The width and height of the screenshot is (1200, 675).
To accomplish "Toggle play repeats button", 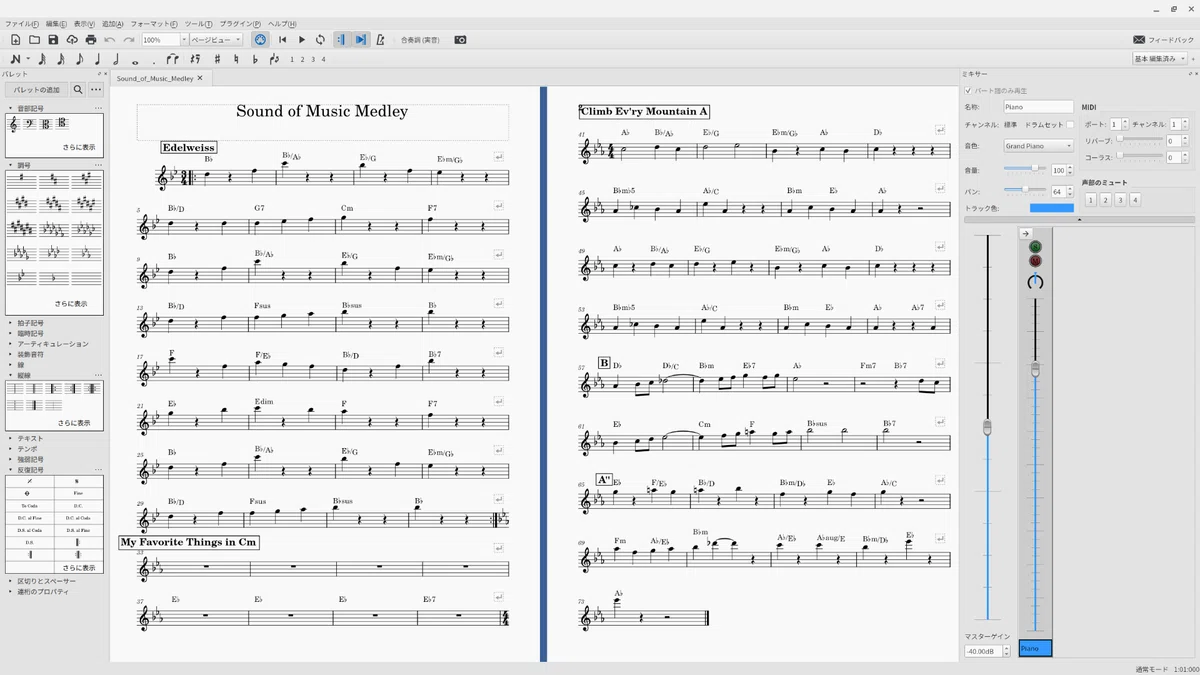I will coord(341,40).
